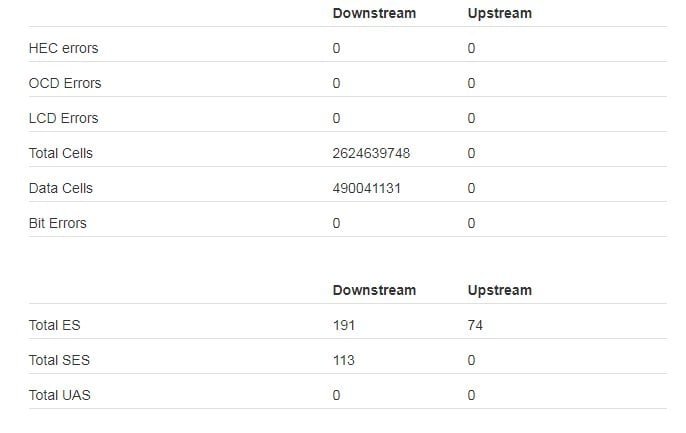
Task: Click the HEC errors row label
Action: coord(63,48)
